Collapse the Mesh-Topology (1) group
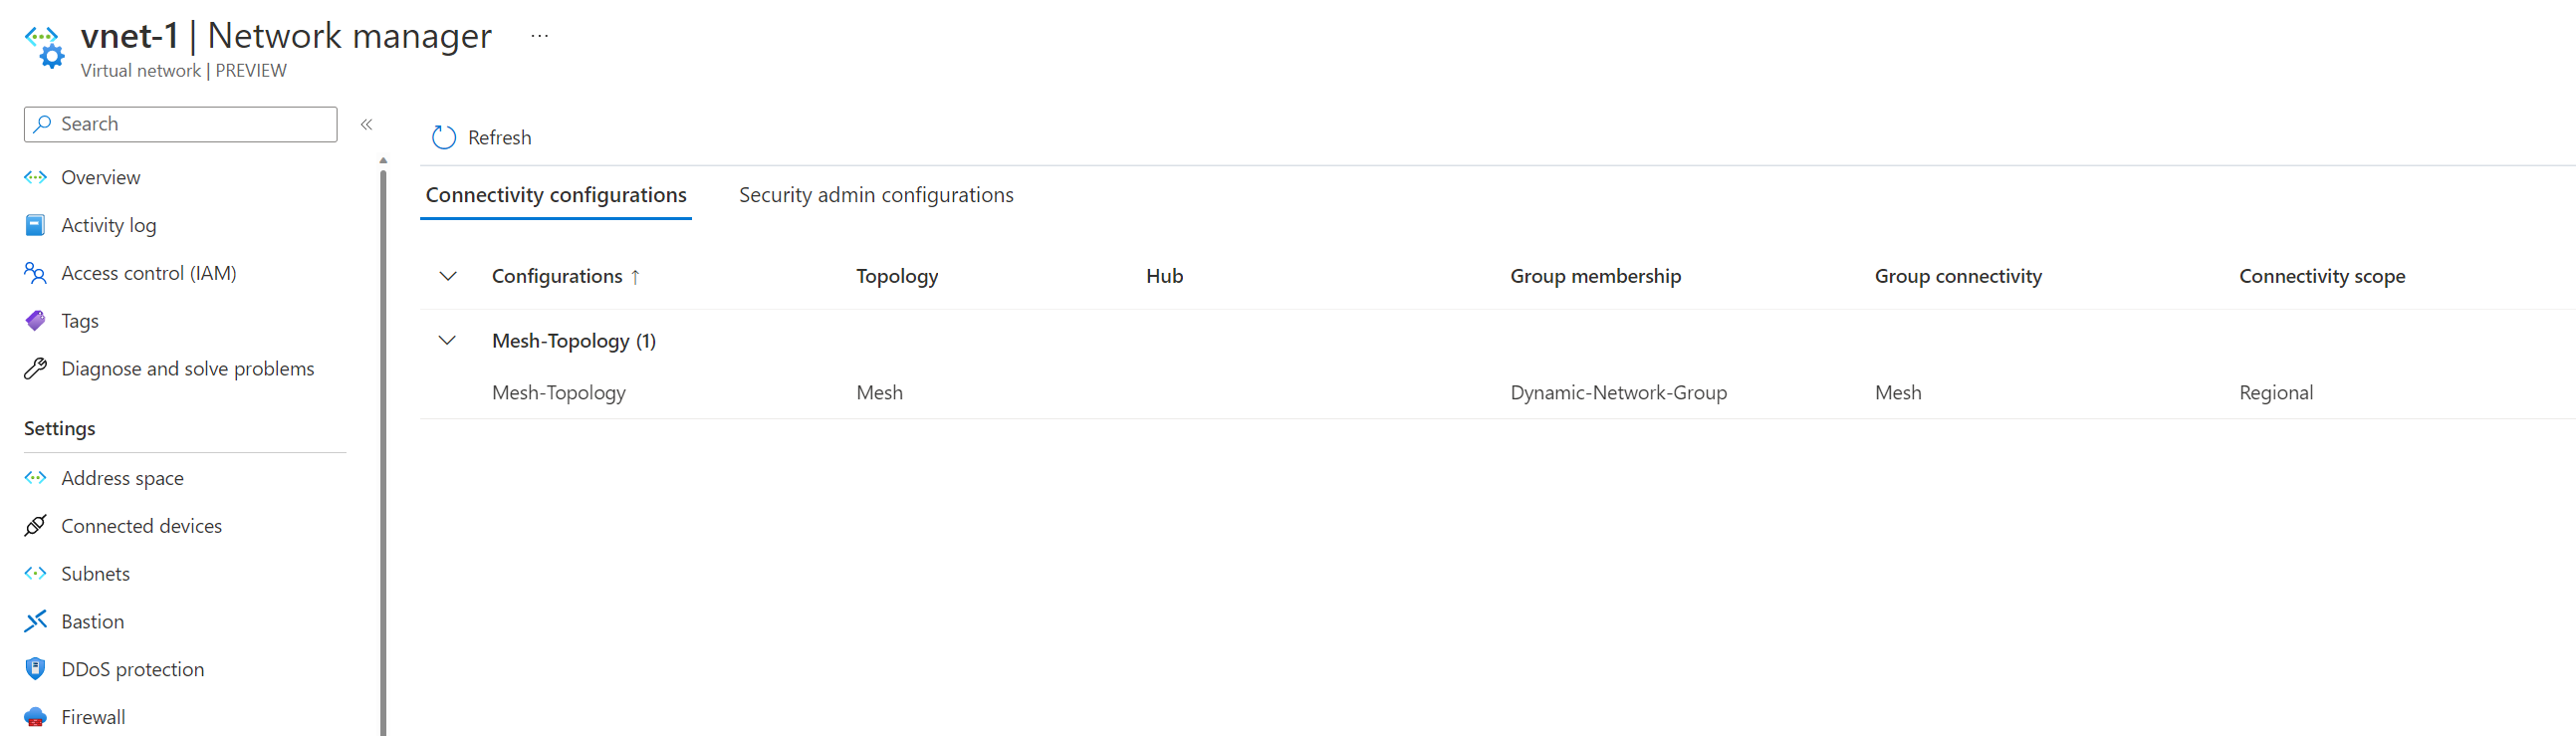This screenshot has height=736, width=2576. point(447,341)
